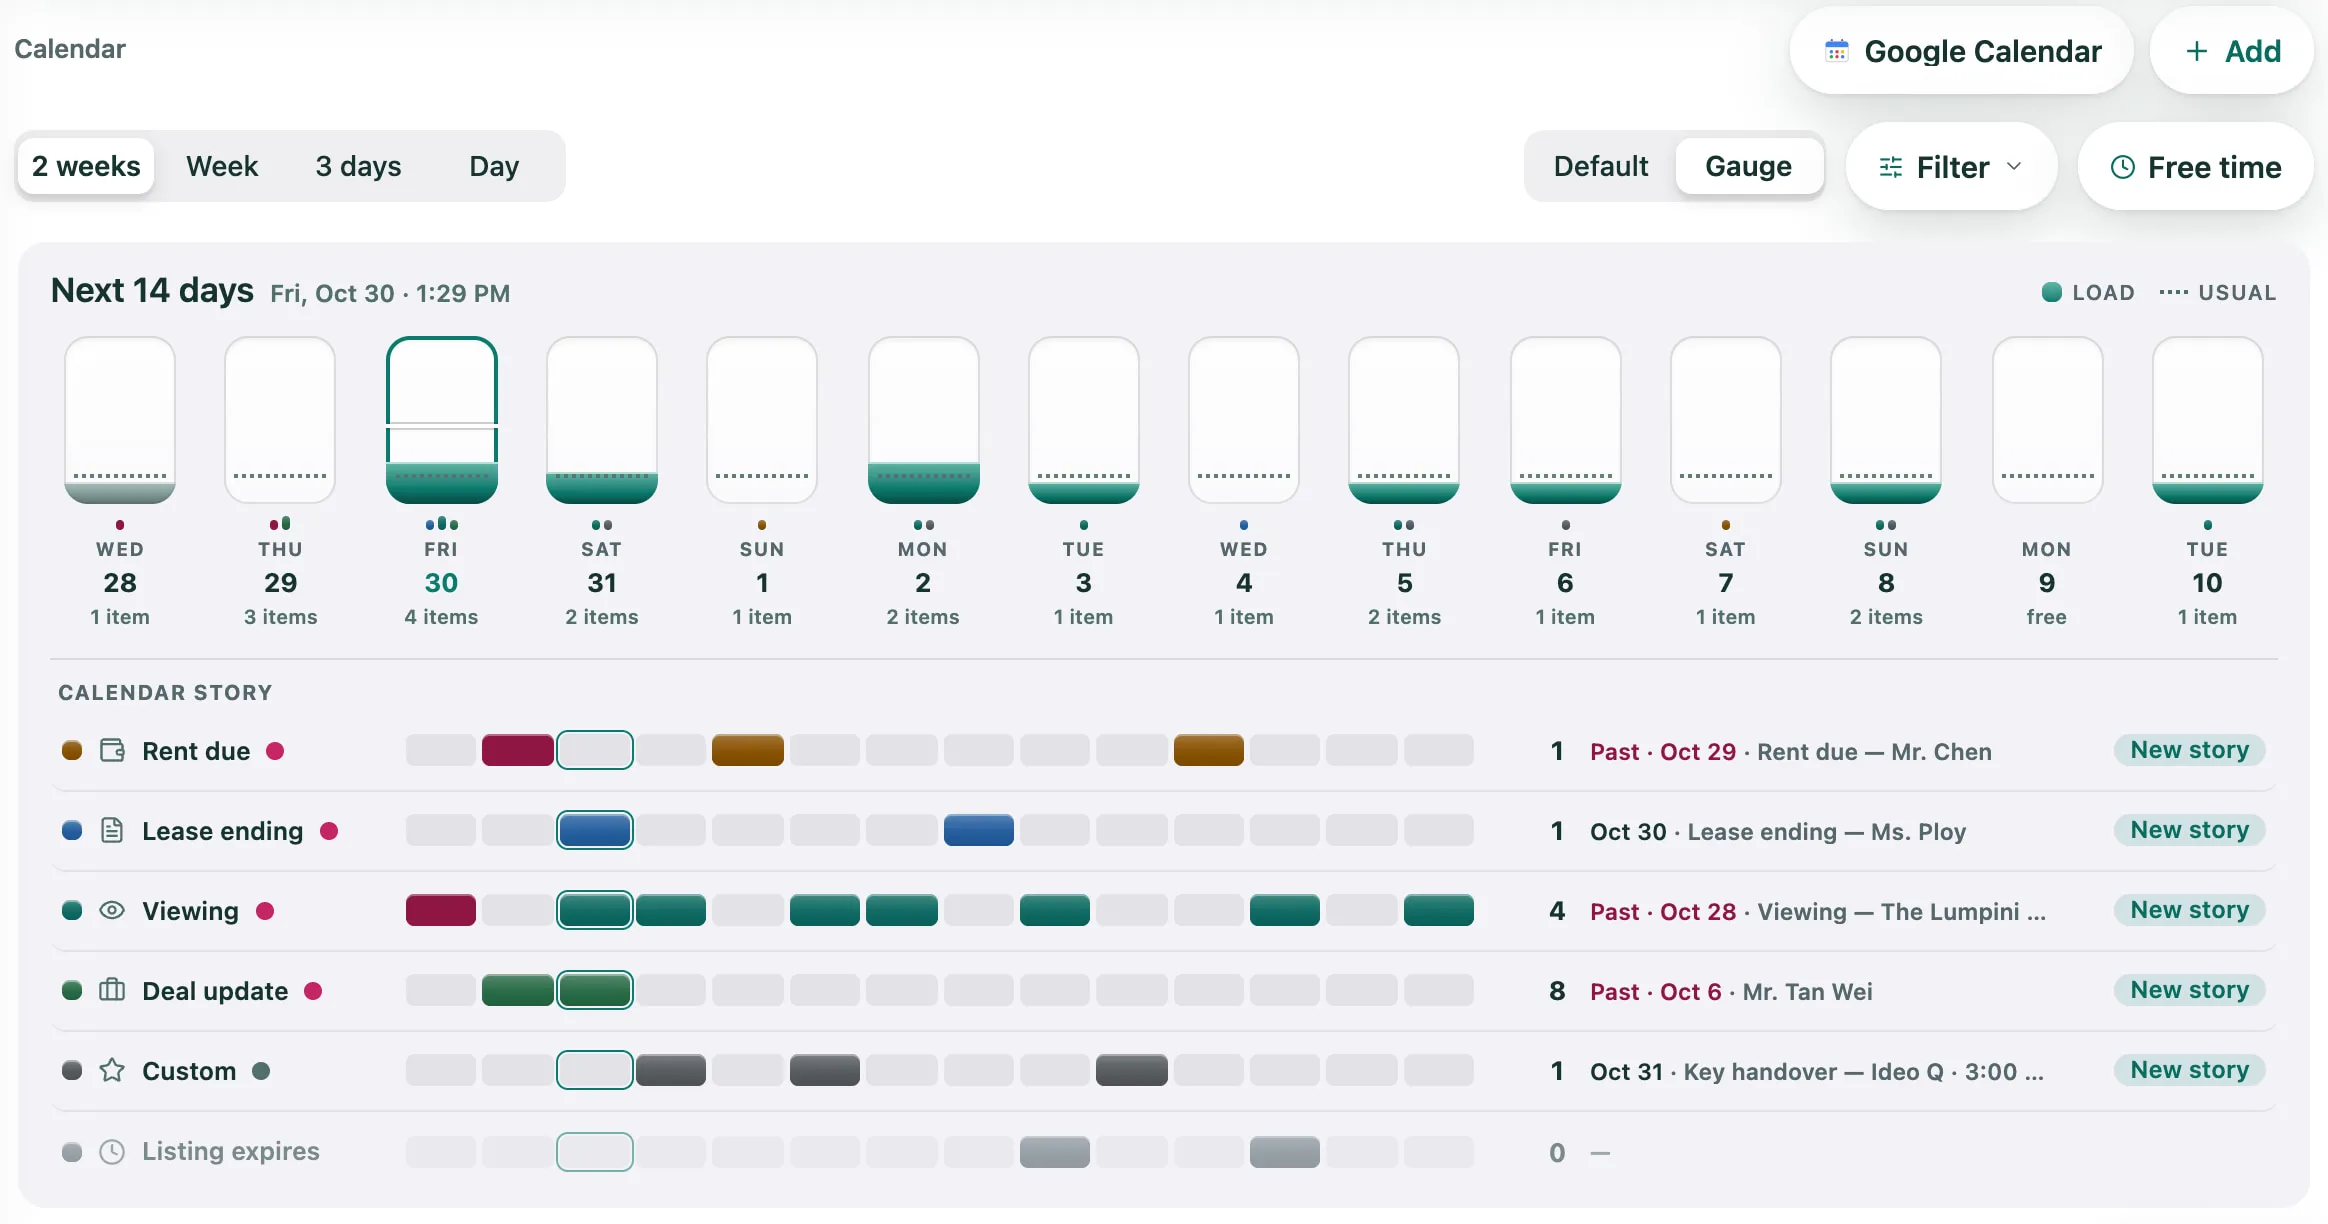2328x1224 pixels.
Task: Toggle the Custom gray color dot
Action: point(72,1071)
